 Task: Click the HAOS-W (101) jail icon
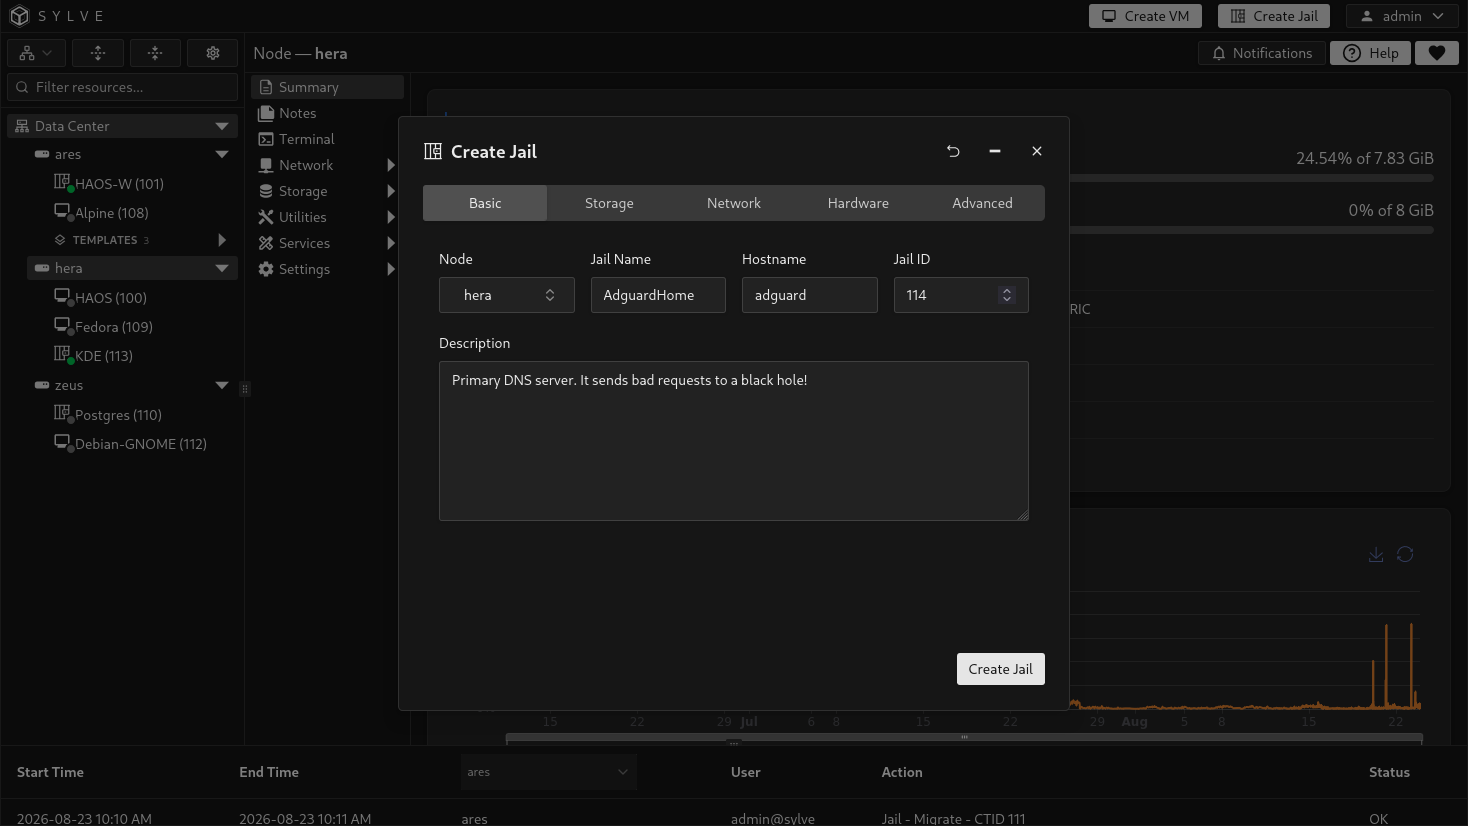coord(62,182)
